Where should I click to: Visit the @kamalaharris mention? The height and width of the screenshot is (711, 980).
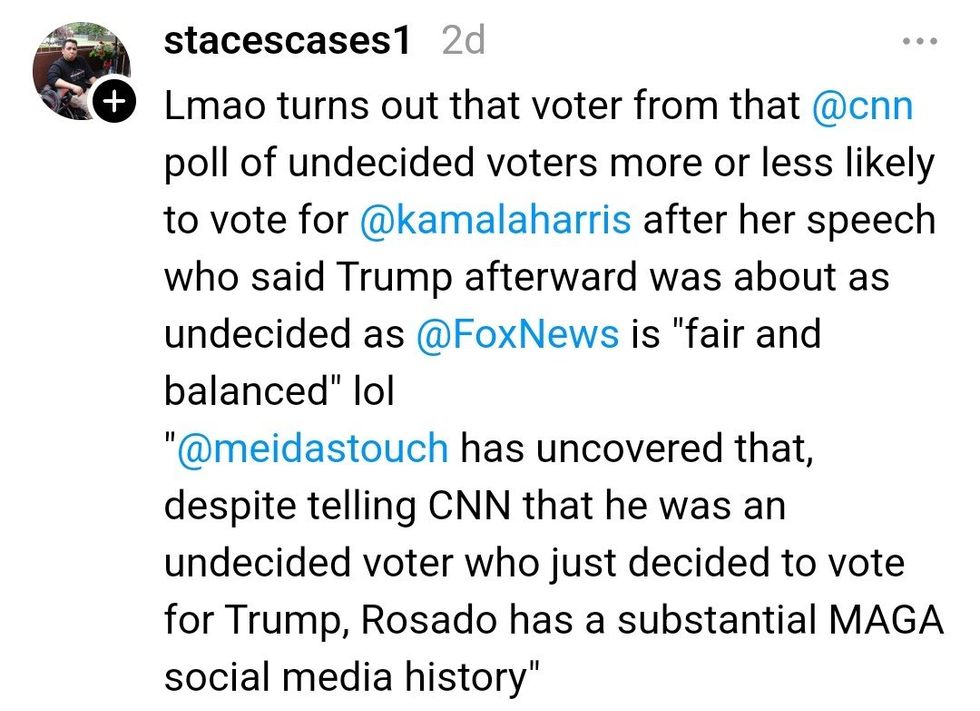pos(494,219)
